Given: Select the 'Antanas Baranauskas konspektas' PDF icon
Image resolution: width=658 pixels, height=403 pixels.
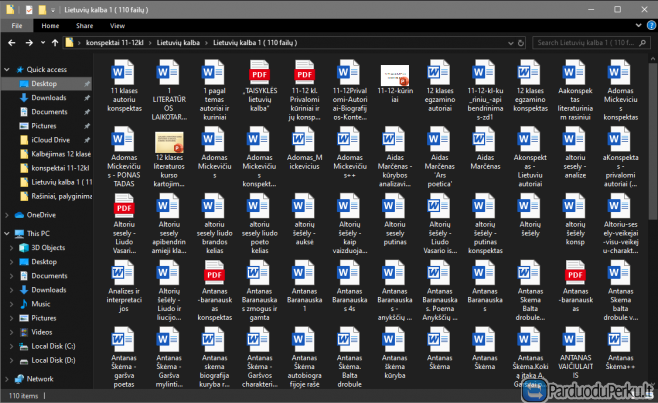Looking at the screenshot, I should (213, 274).
